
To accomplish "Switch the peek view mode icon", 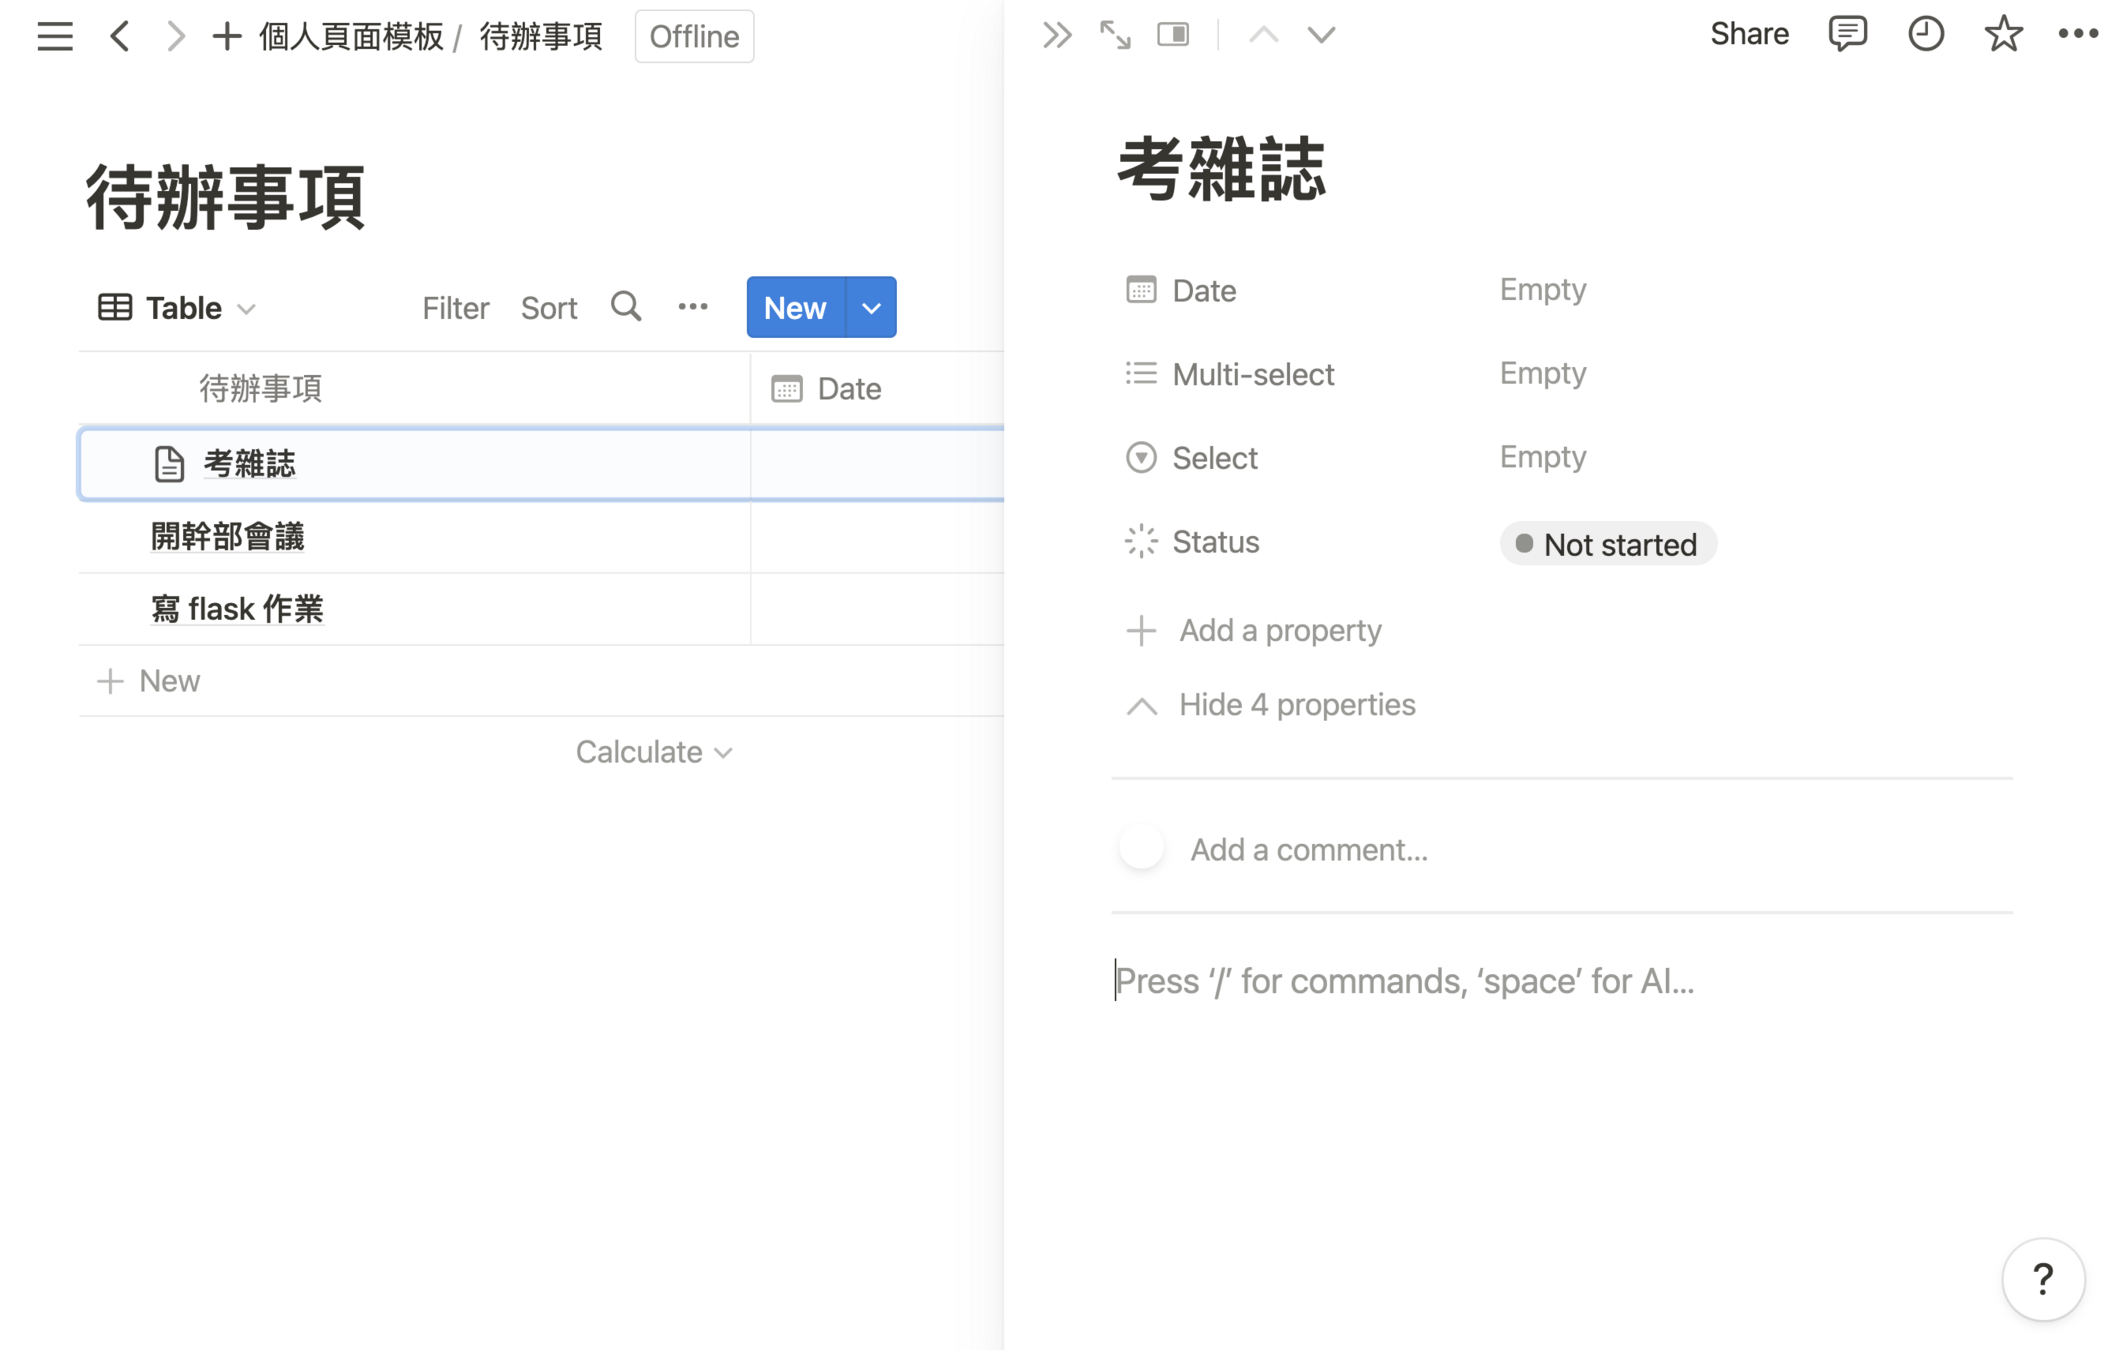I will 1173,35.
